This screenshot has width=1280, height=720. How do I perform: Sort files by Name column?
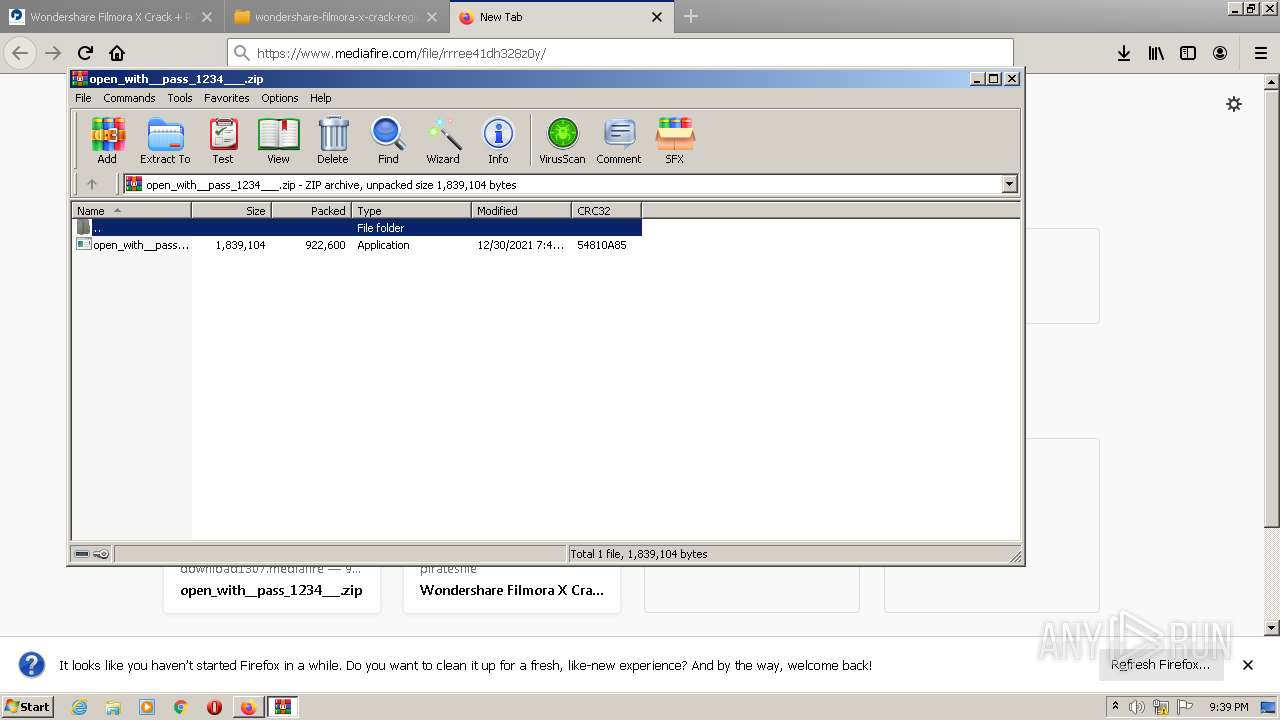click(x=131, y=210)
